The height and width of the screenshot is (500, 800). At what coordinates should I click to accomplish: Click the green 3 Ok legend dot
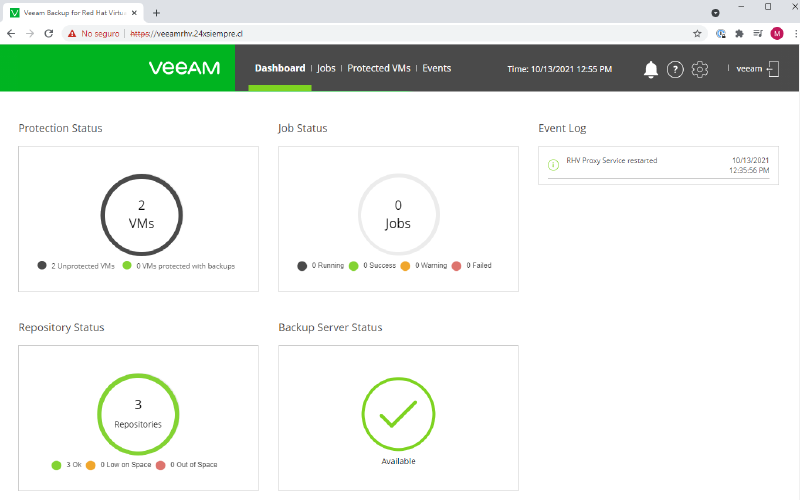[x=57, y=465]
